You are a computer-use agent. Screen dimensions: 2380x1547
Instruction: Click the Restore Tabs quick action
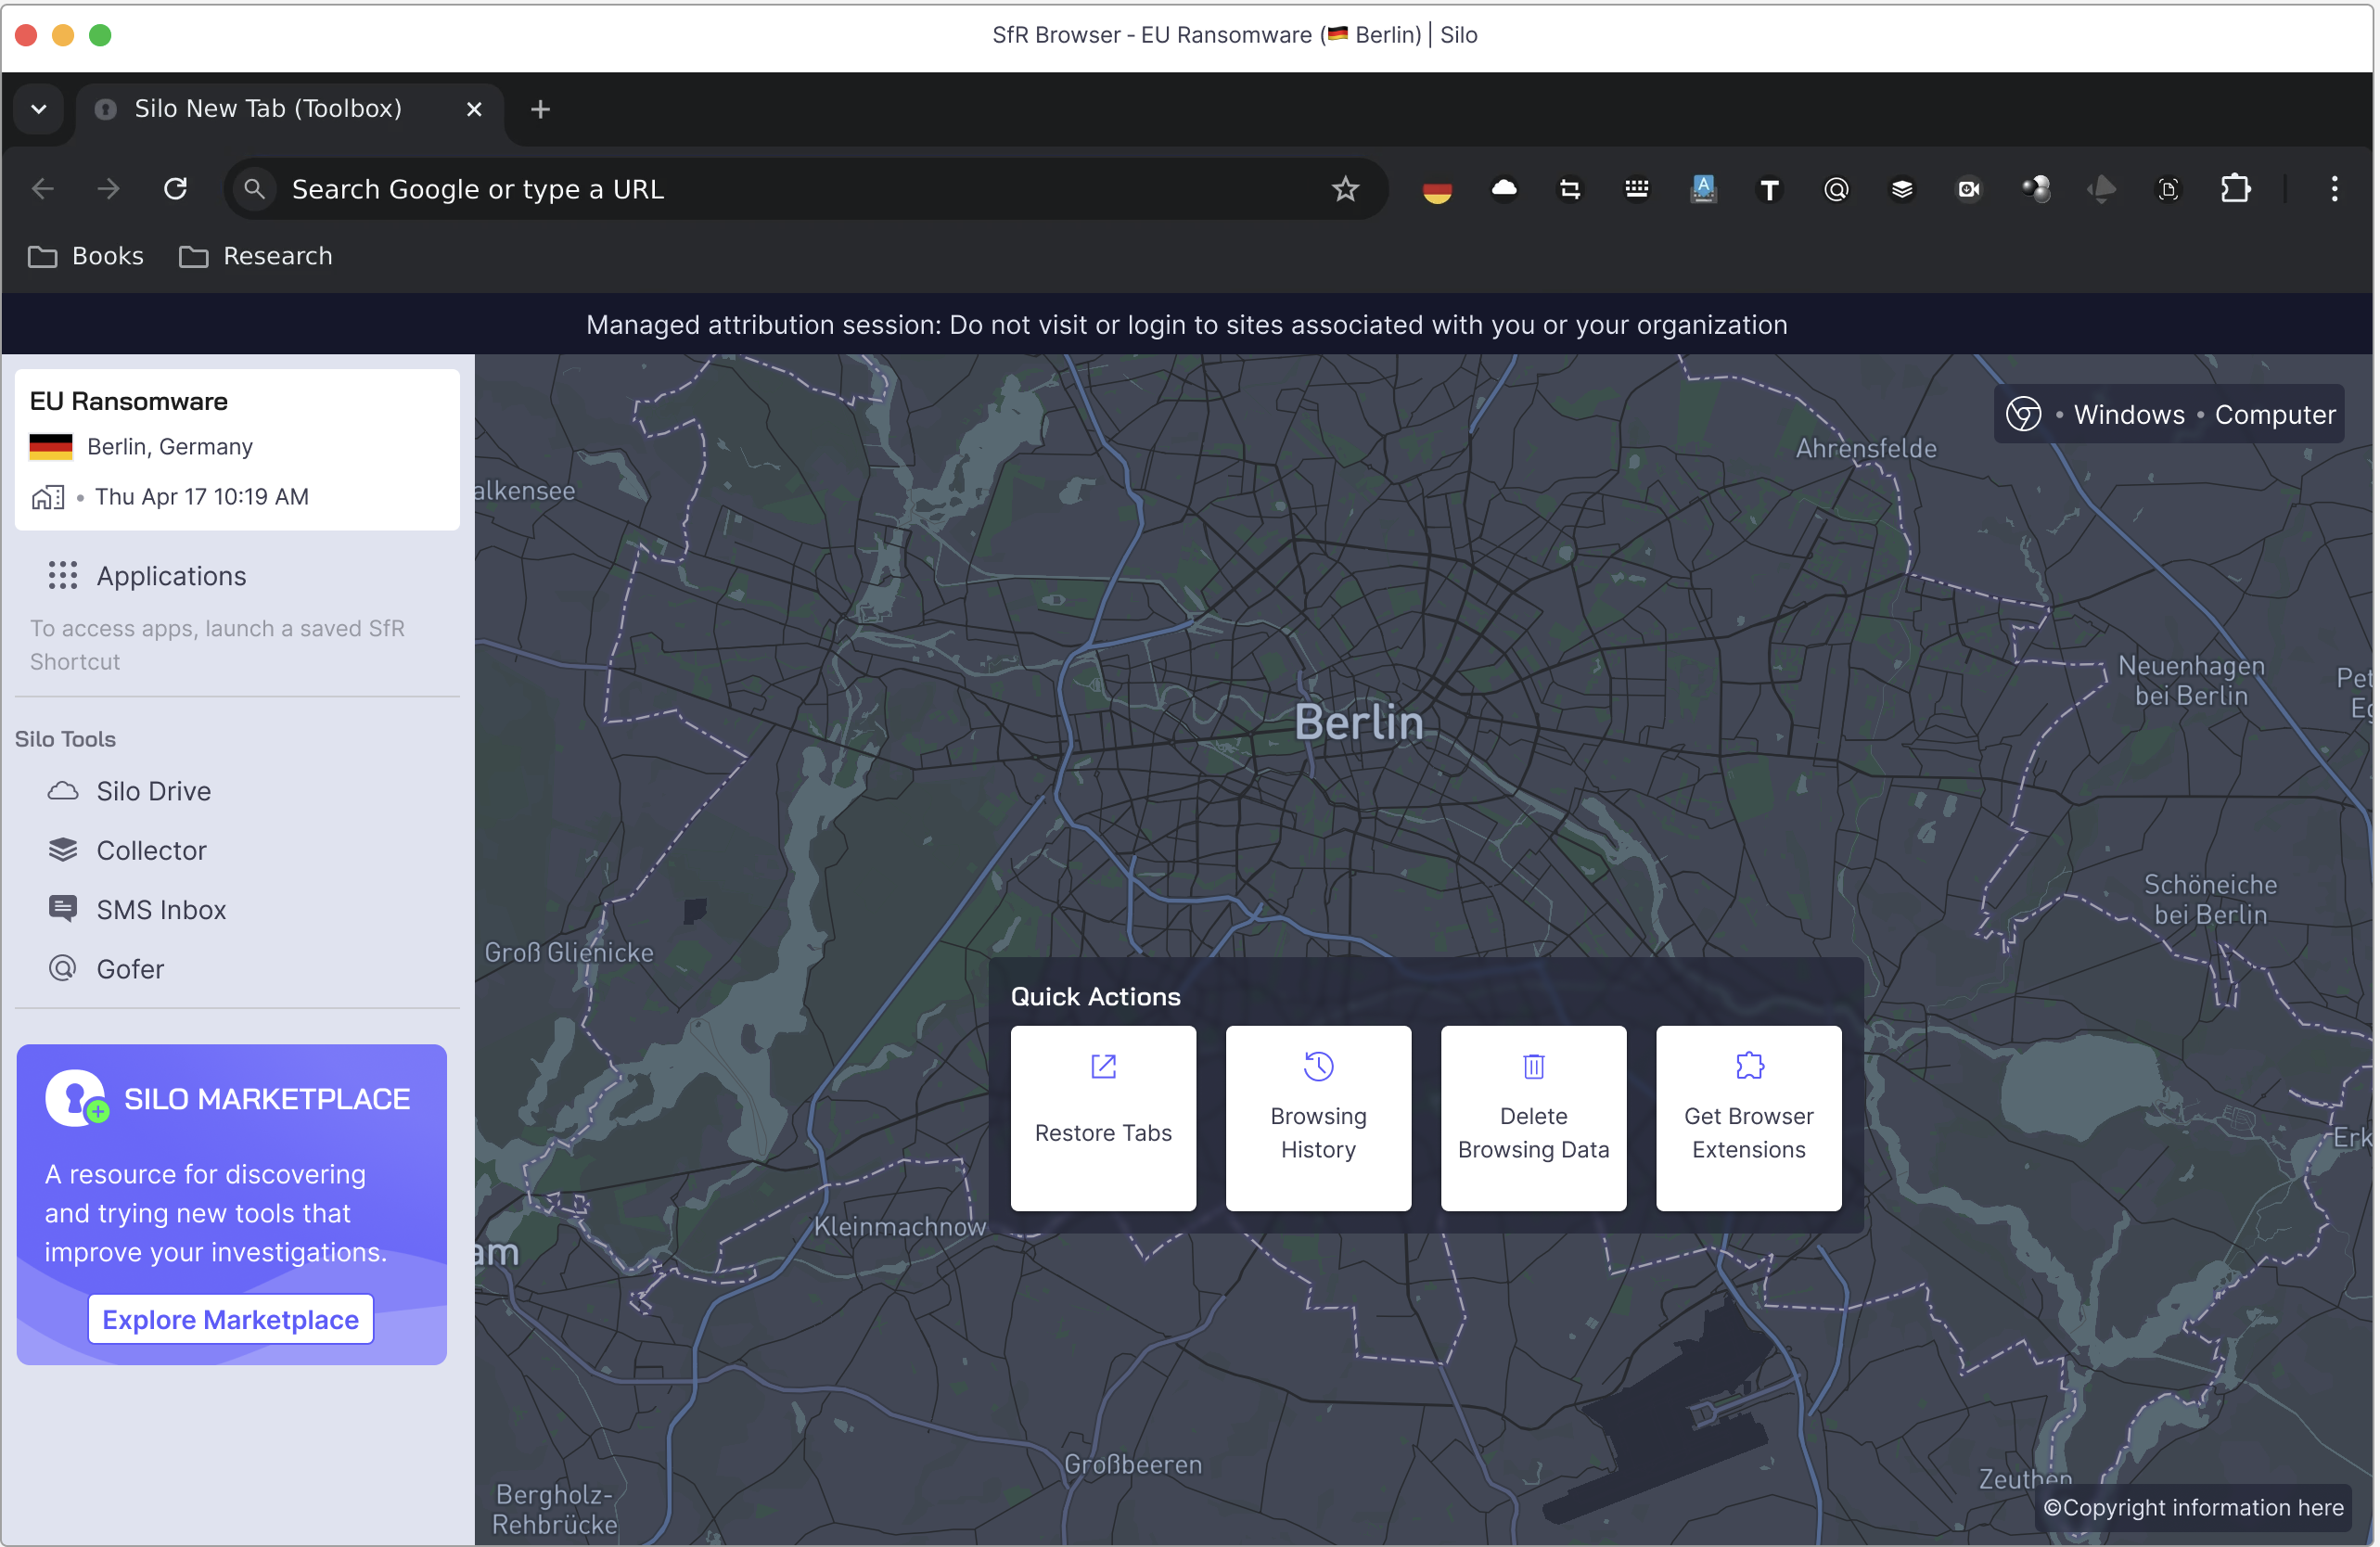point(1103,1118)
